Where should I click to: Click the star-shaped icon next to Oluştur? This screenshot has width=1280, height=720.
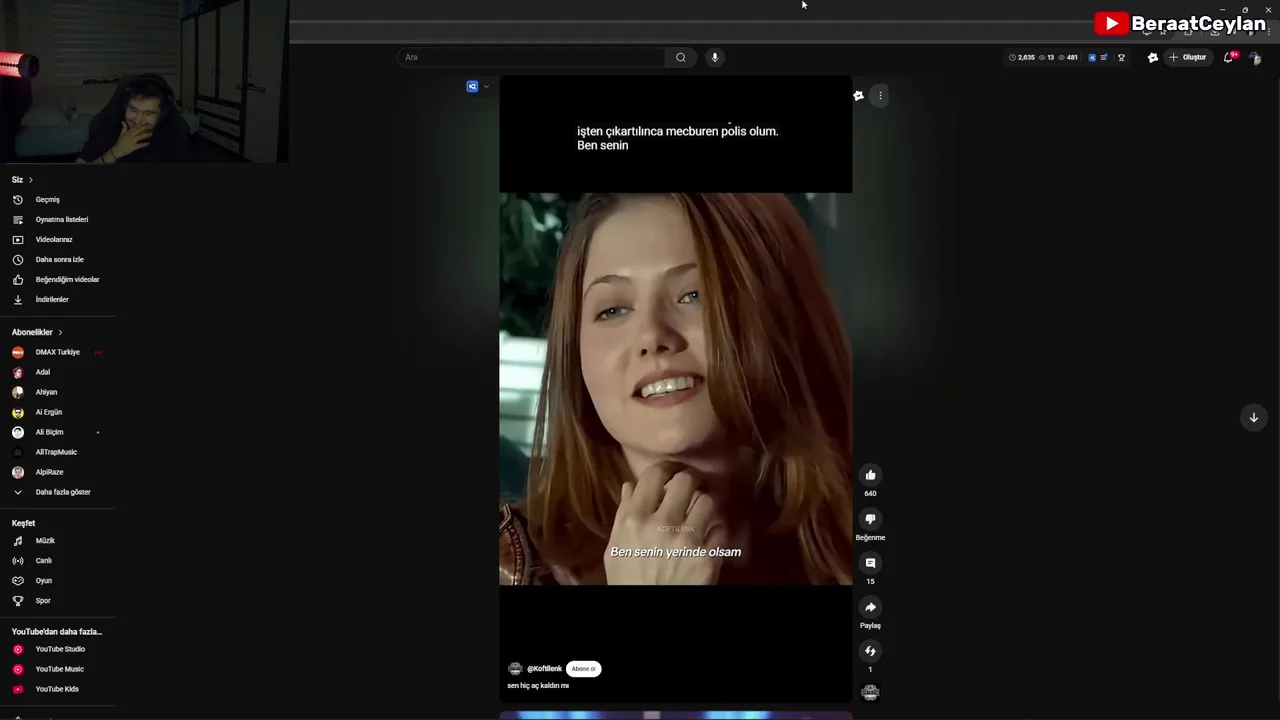[x=1152, y=57]
